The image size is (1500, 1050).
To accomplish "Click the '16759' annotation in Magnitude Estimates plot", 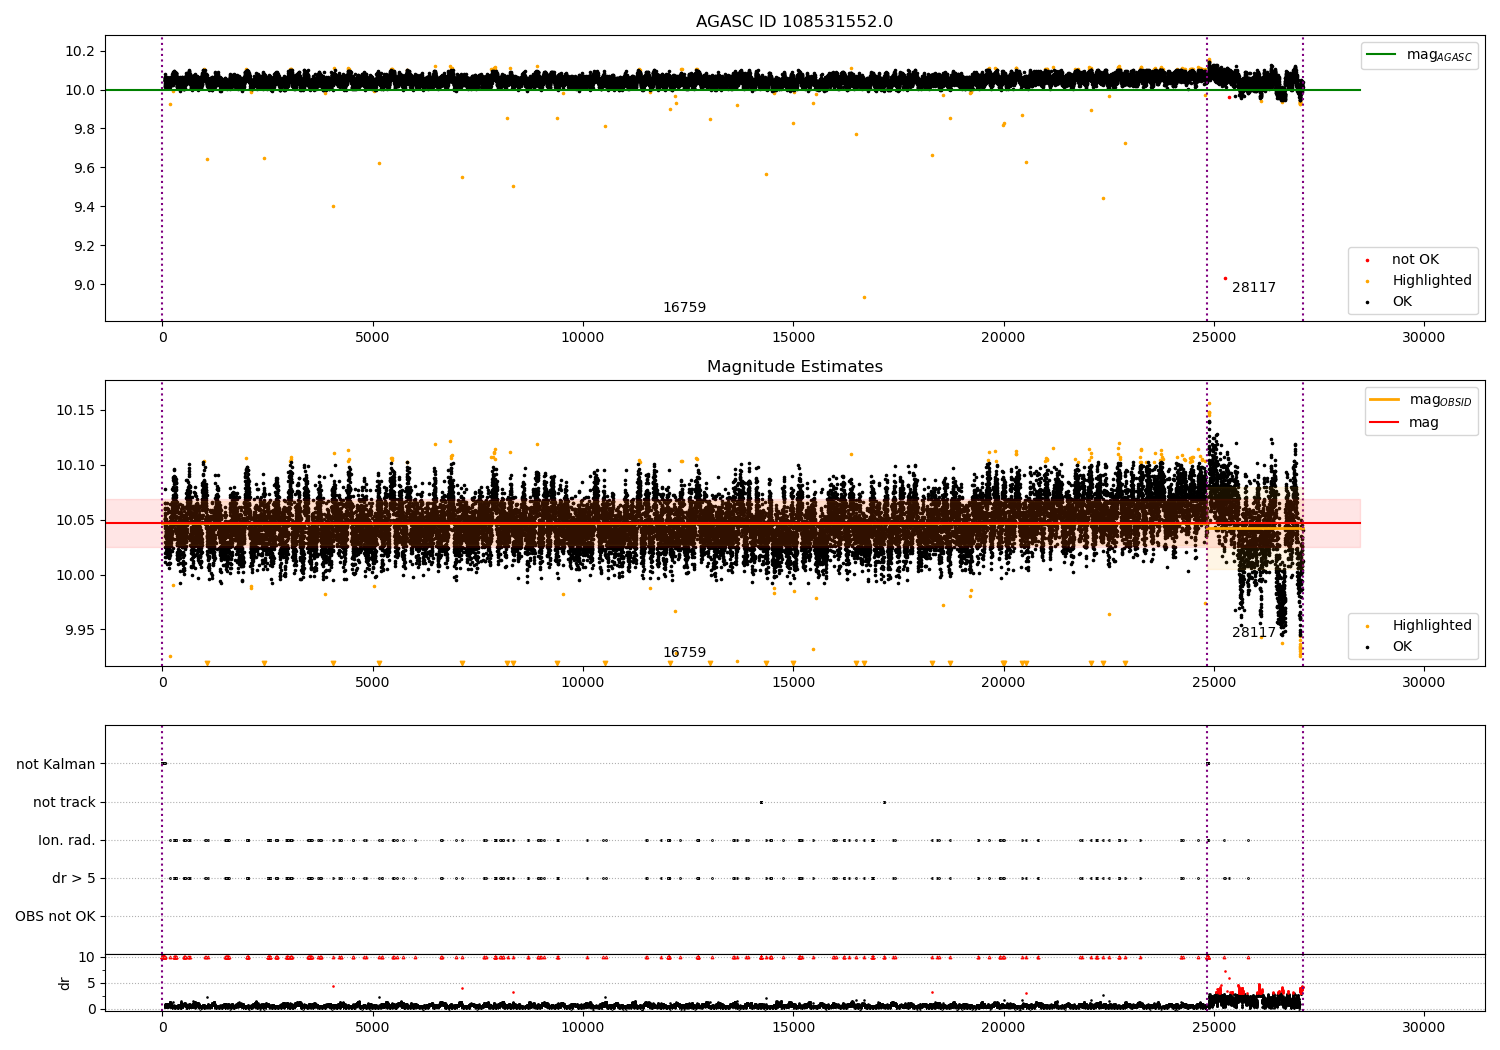I will click(x=684, y=653).
